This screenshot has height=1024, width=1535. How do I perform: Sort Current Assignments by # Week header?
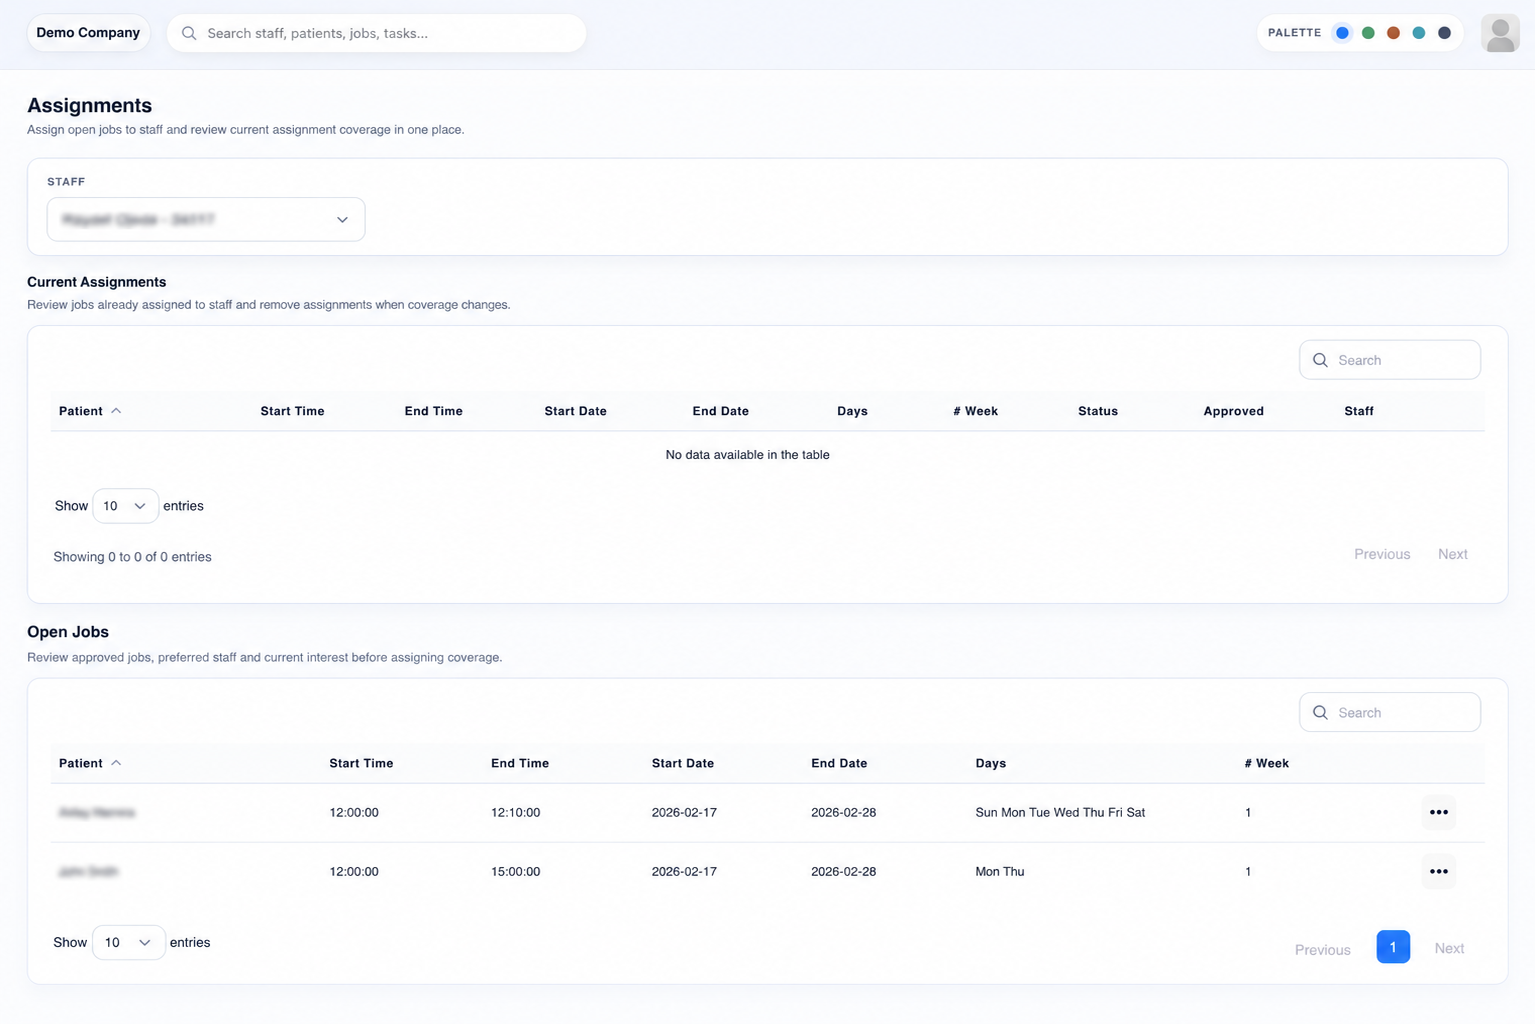[x=975, y=411]
